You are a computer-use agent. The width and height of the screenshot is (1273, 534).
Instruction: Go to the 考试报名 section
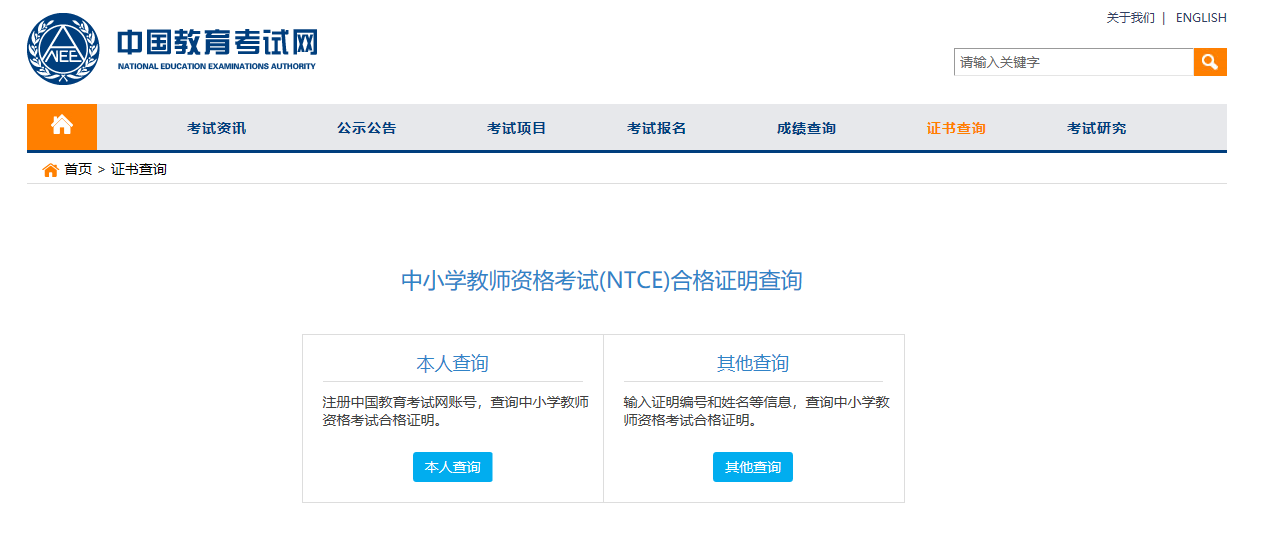(x=656, y=128)
